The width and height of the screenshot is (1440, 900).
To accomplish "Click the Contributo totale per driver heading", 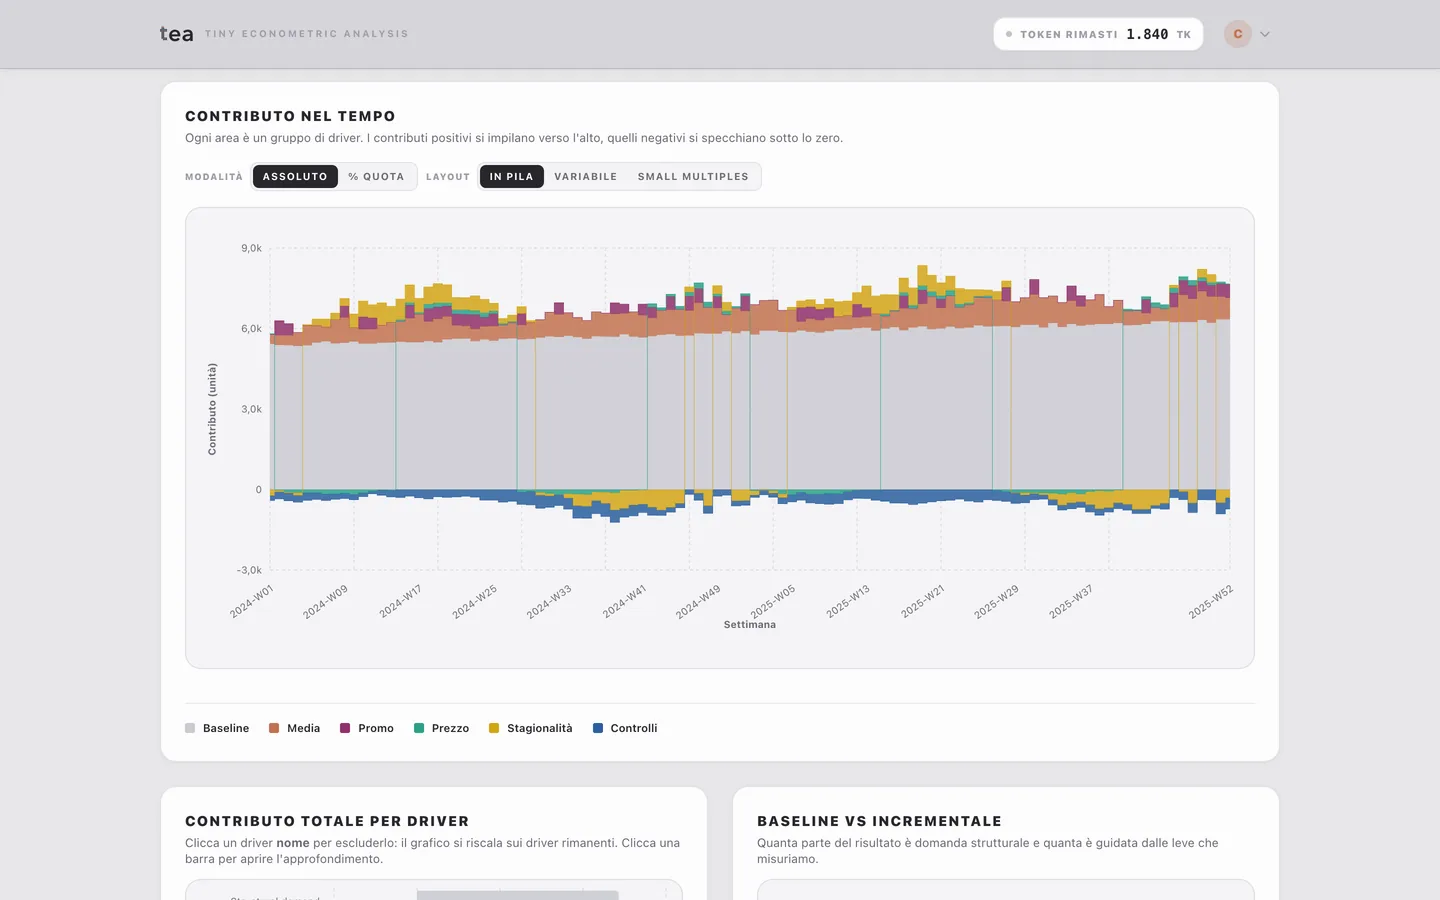I will pyautogui.click(x=327, y=821).
